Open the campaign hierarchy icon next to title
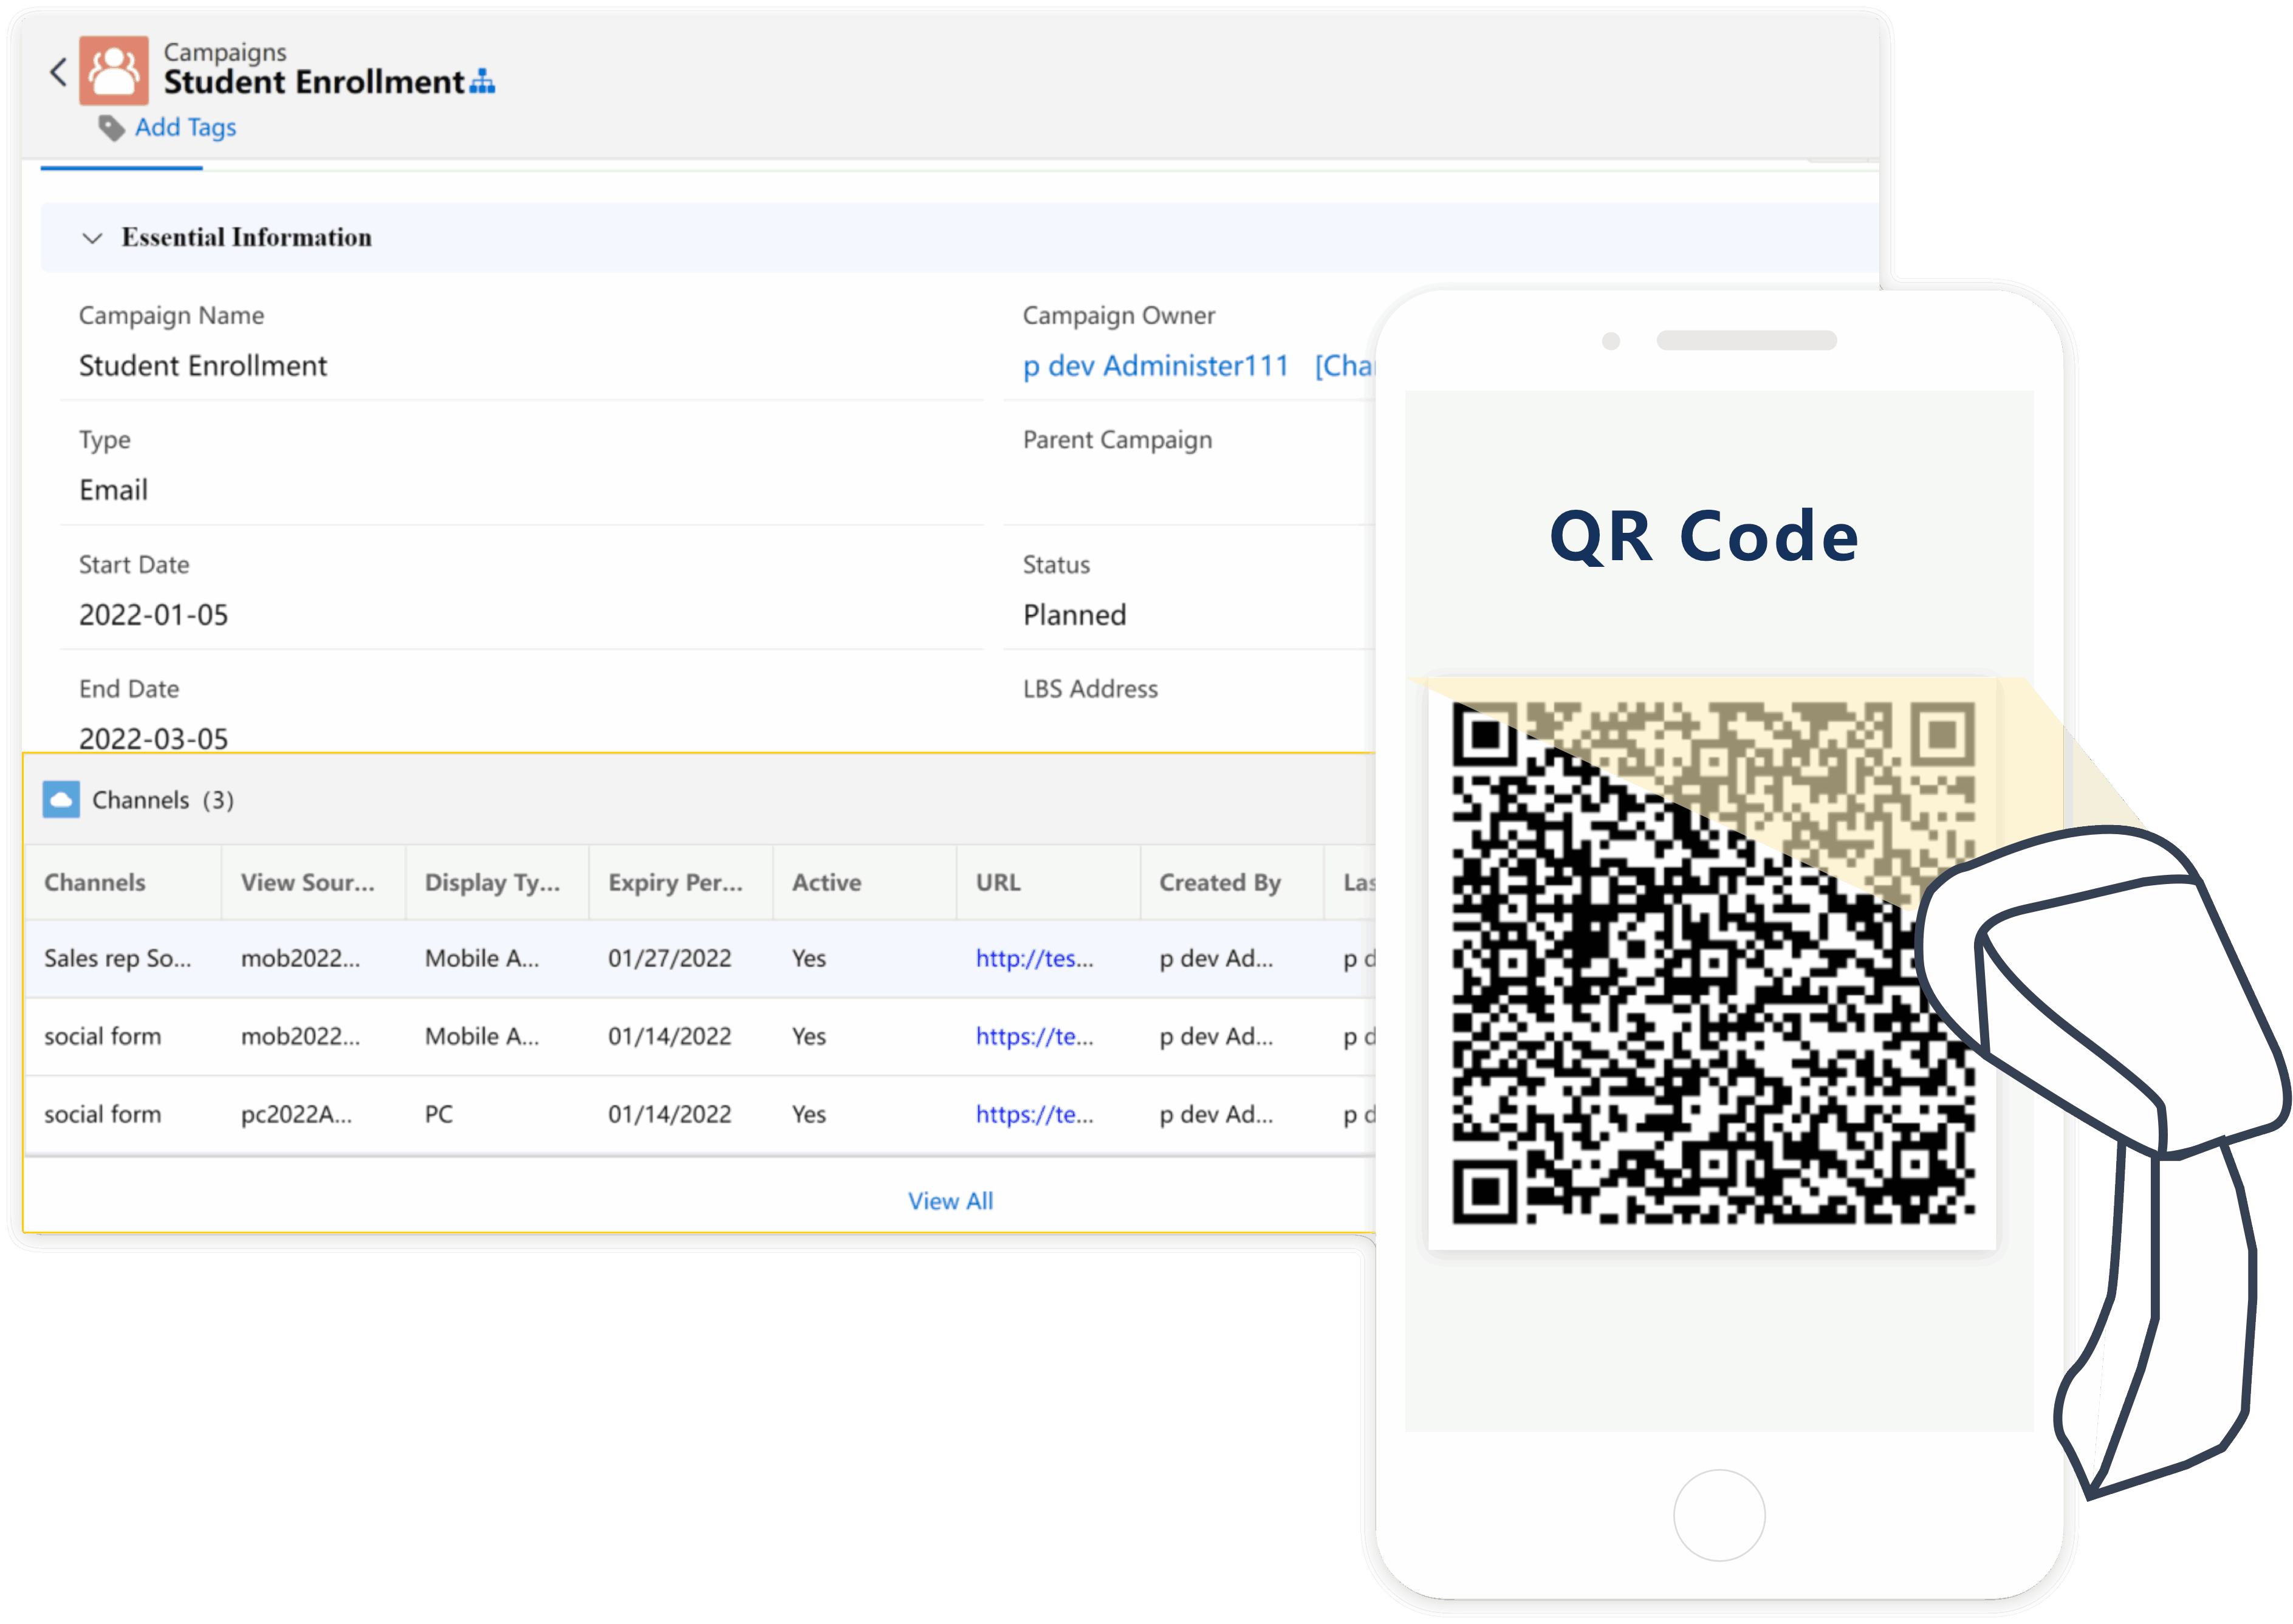Screen dimensions: 2293x1624 pos(483,82)
